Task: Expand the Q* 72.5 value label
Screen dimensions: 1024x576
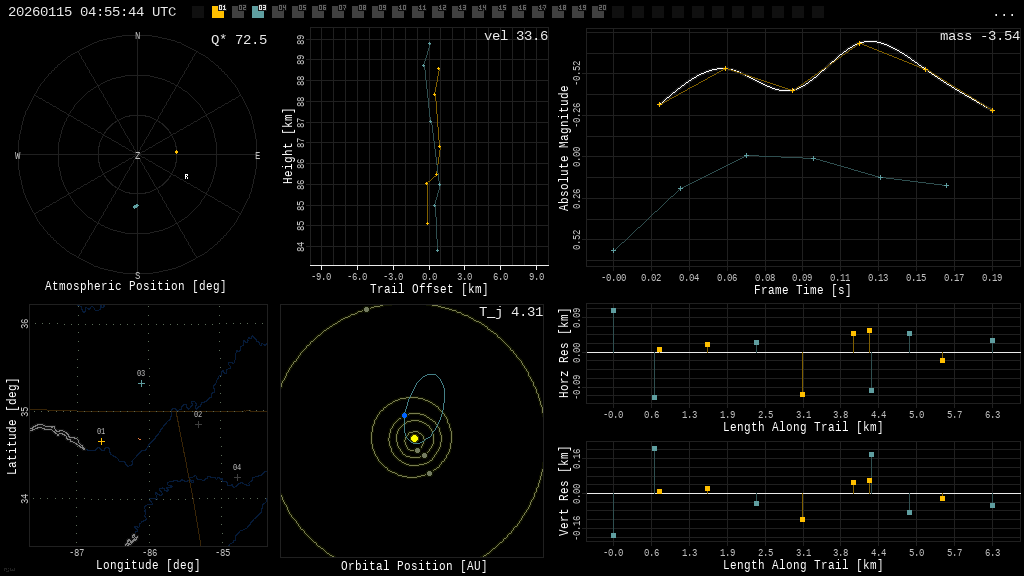Action: pyautogui.click(x=239, y=40)
